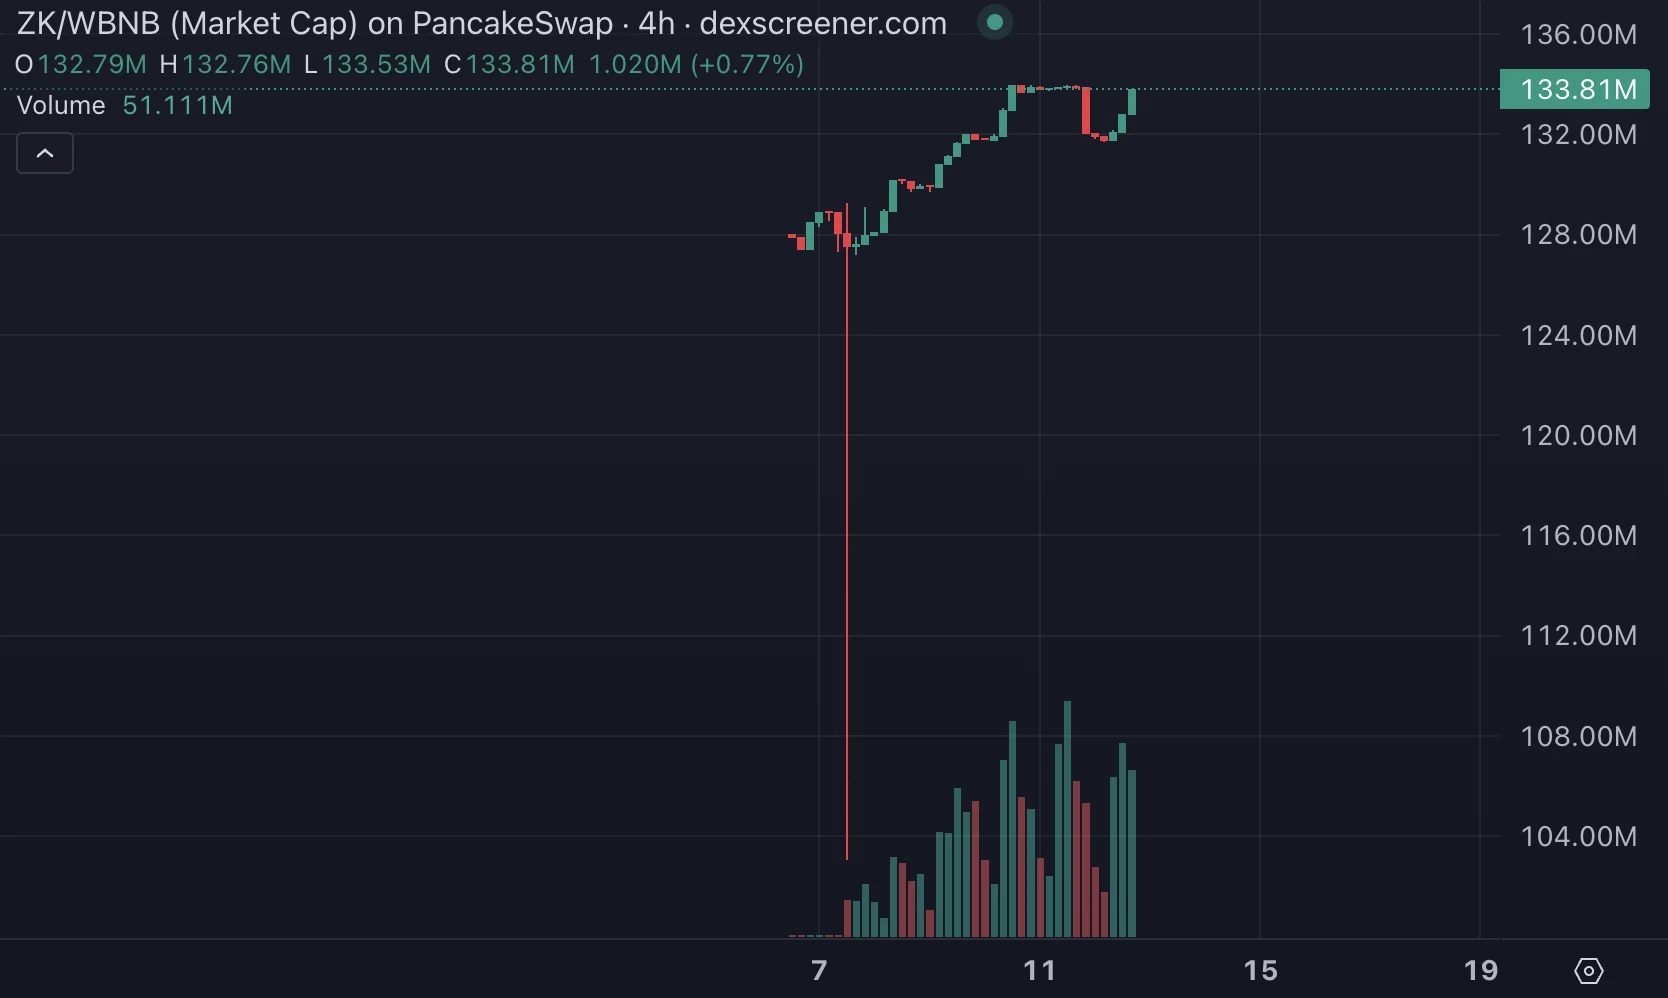Click the L 133.53M low value
The height and width of the screenshot is (998, 1668).
[368, 65]
